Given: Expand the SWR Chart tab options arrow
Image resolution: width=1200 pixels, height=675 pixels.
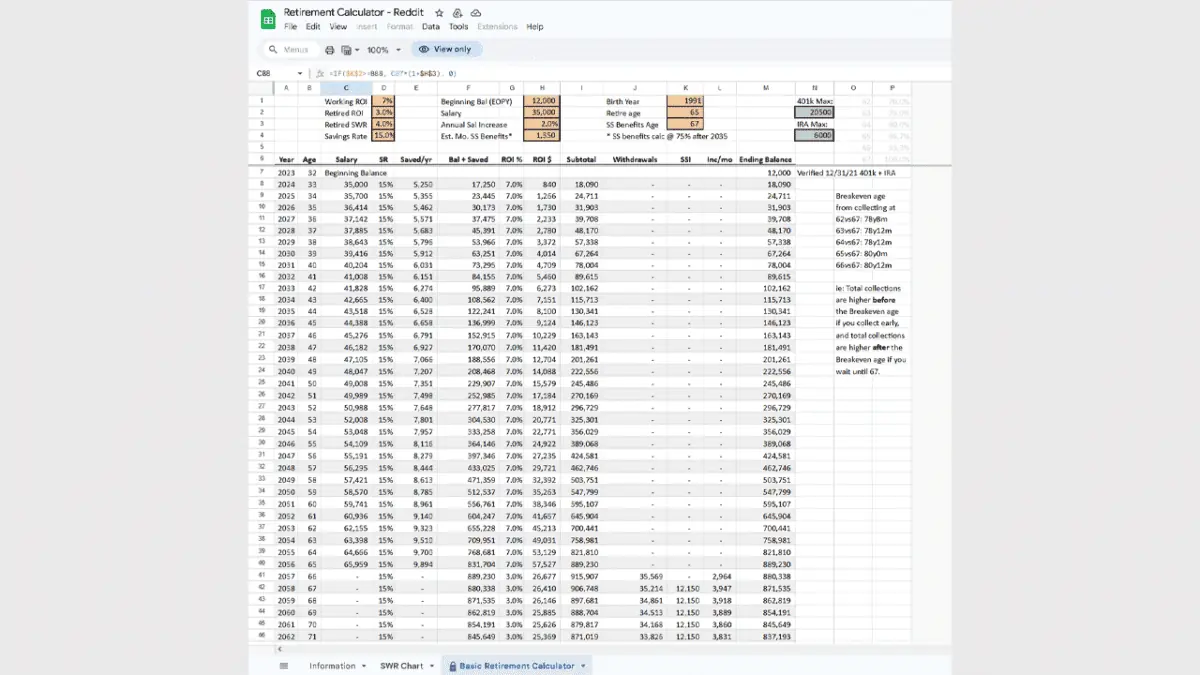Looking at the screenshot, I should click(432, 666).
